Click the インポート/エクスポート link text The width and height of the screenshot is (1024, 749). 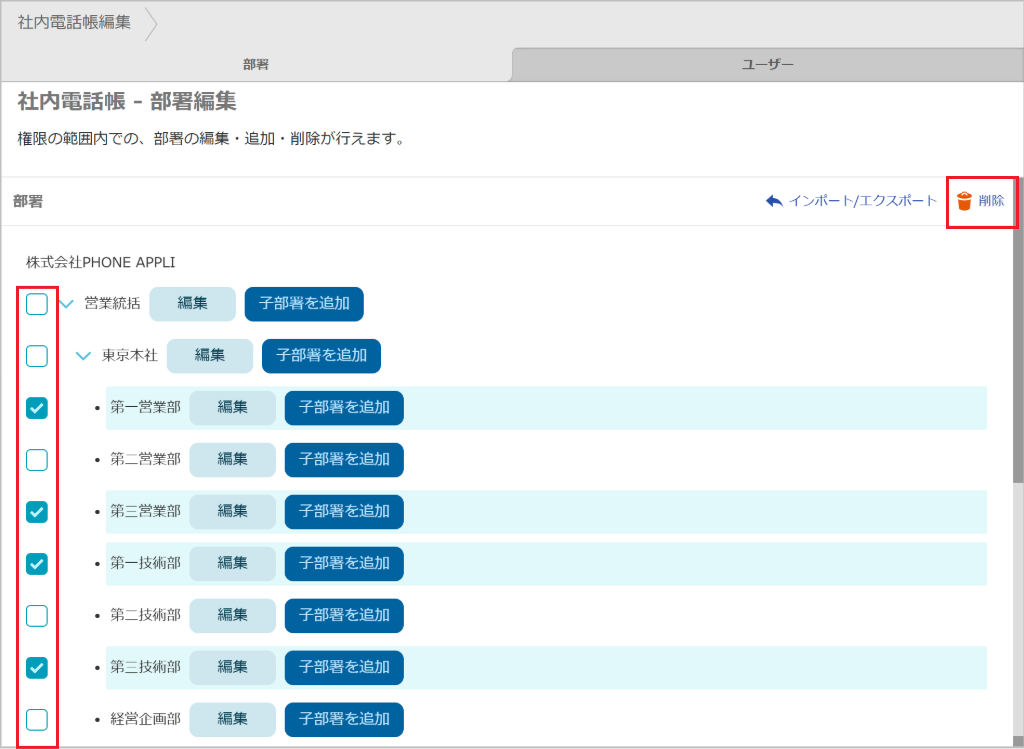point(862,201)
